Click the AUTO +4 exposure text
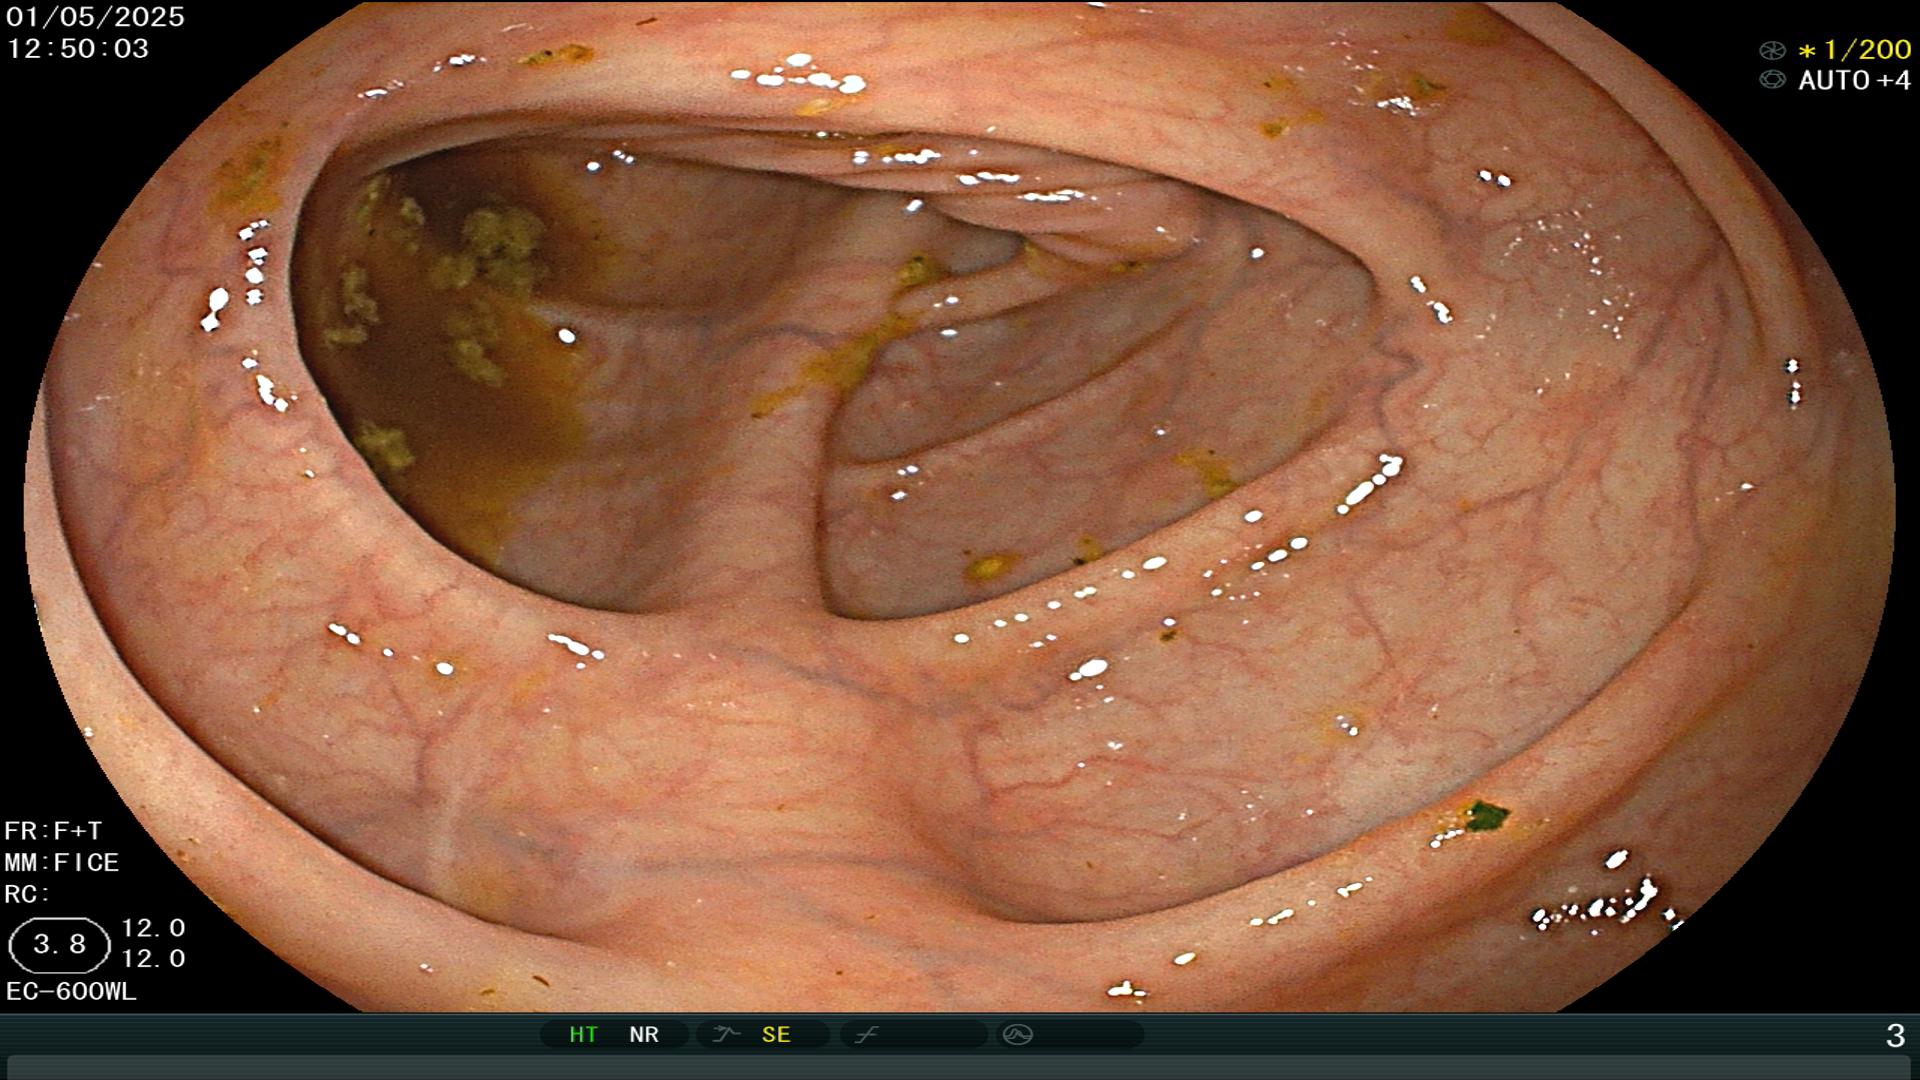This screenshot has height=1080, width=1920. point(1855,80)
